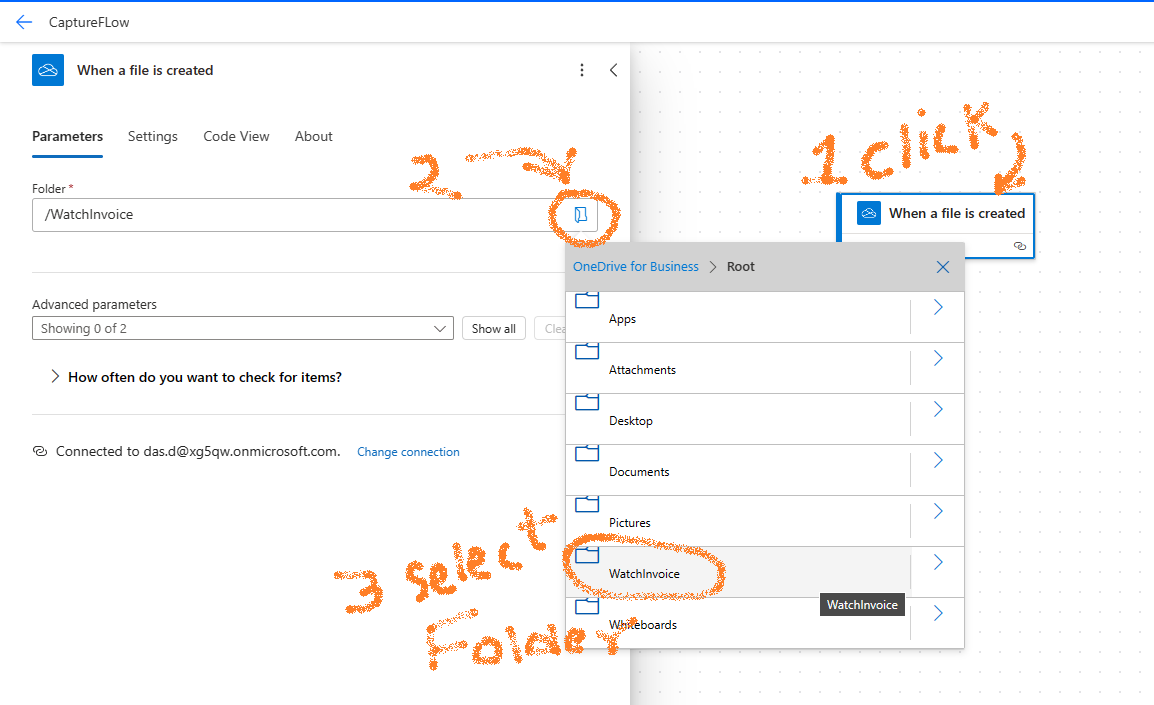This screenshot has height=705, width=1154.
Task: Select the When a file is created canvas card
Action: coord(937,225)
